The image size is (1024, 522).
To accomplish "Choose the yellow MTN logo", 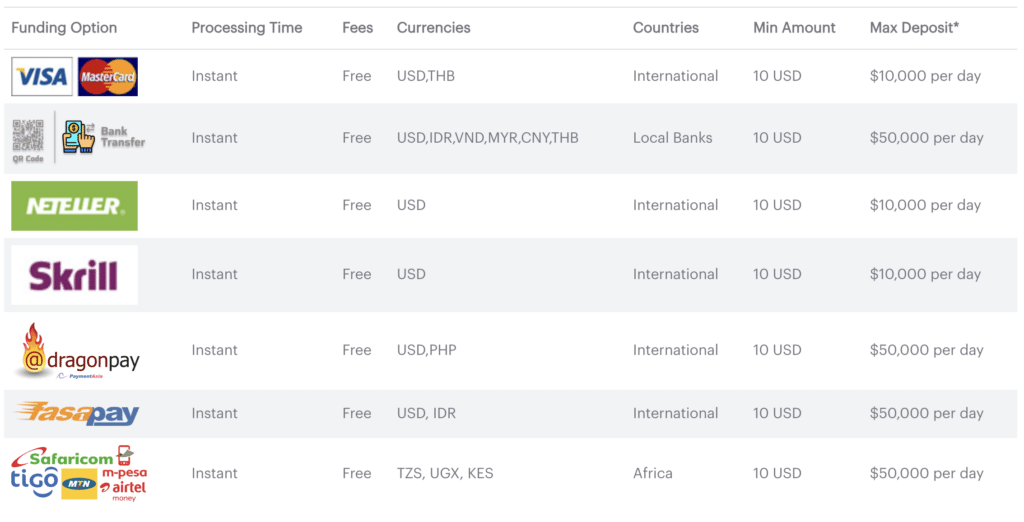I will click(78, 484).
